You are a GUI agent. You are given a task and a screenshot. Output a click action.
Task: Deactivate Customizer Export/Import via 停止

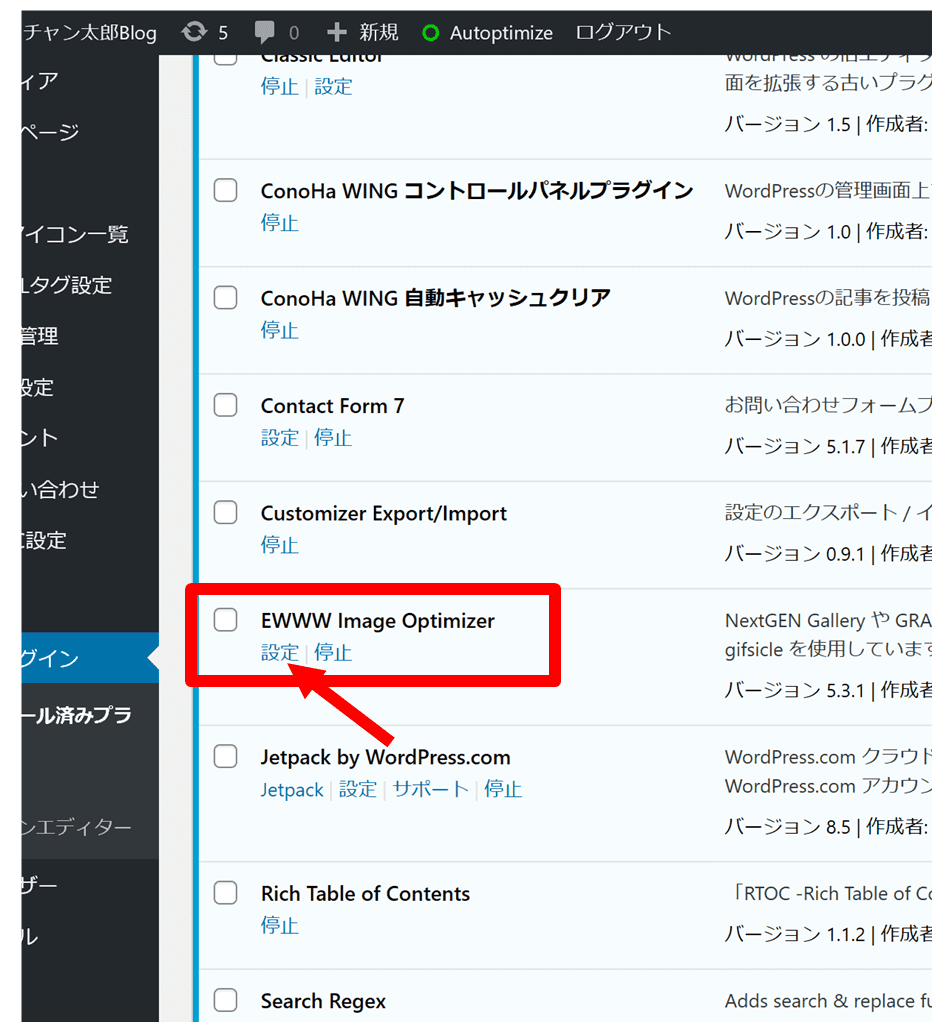click(279, 545)
